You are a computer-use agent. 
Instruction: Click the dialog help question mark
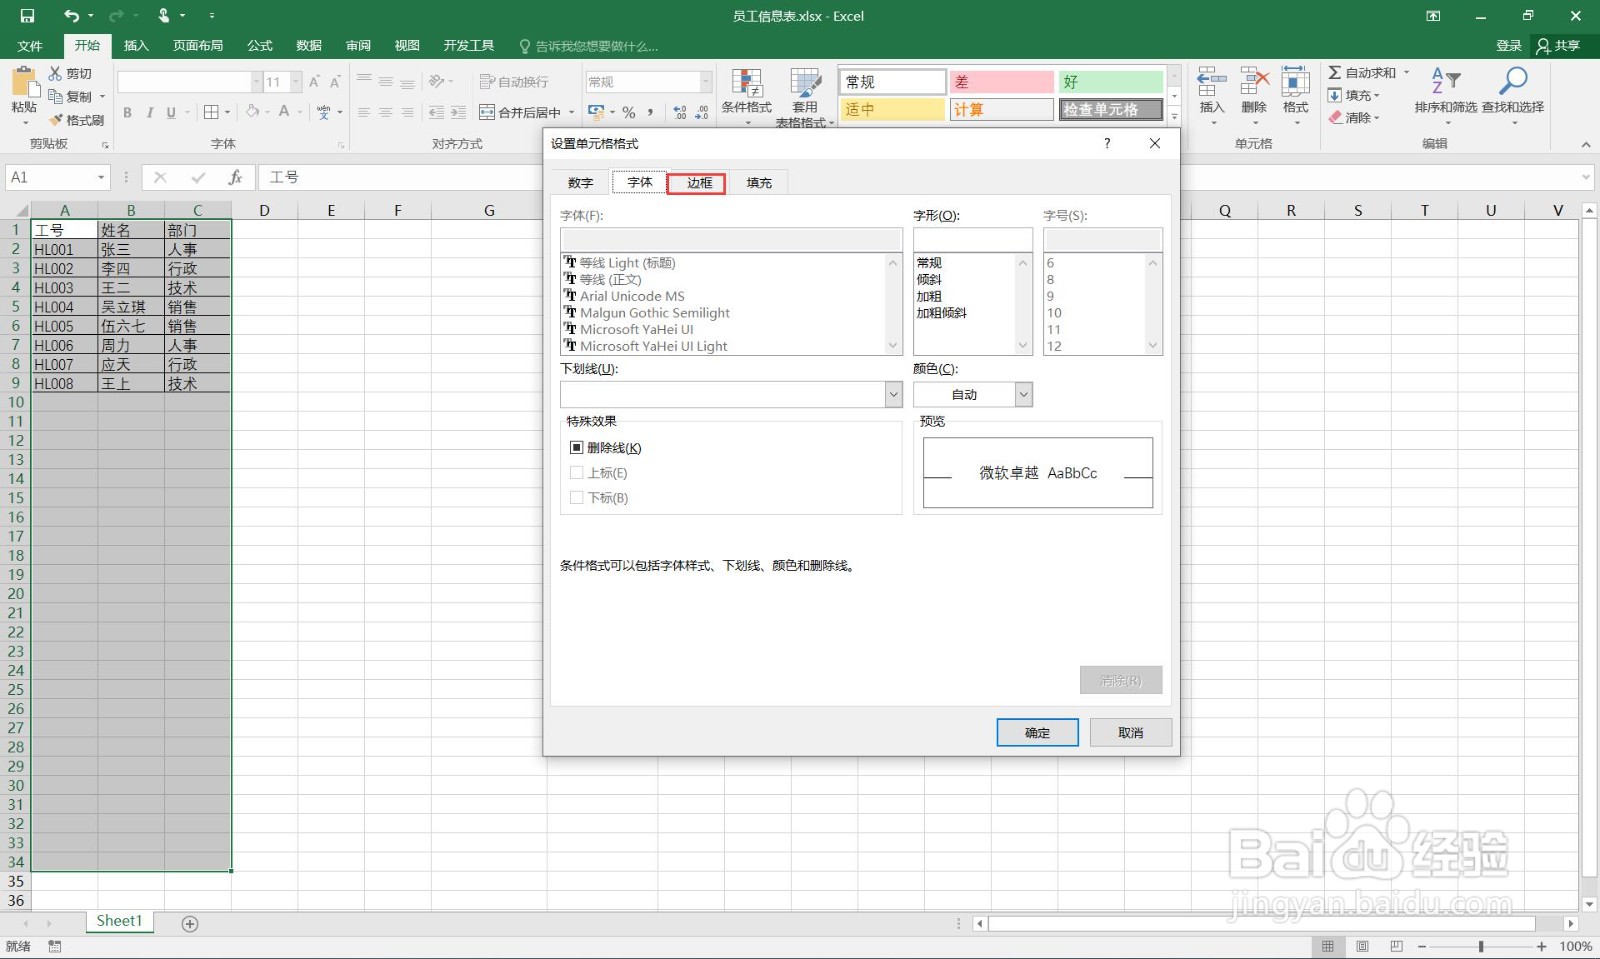click(x=1107, y=144)
